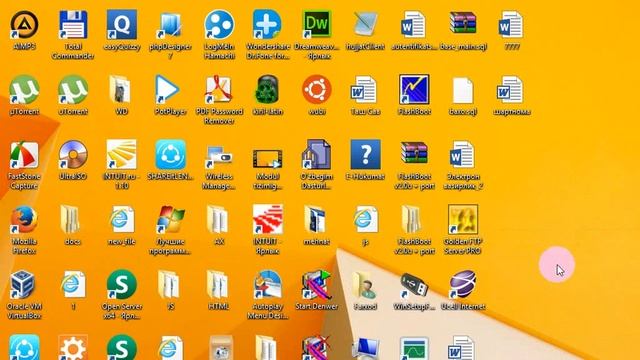Click the Modul tizimig video file
The image size is (640, 360).
pyautogui.click(x=267, y=158)
